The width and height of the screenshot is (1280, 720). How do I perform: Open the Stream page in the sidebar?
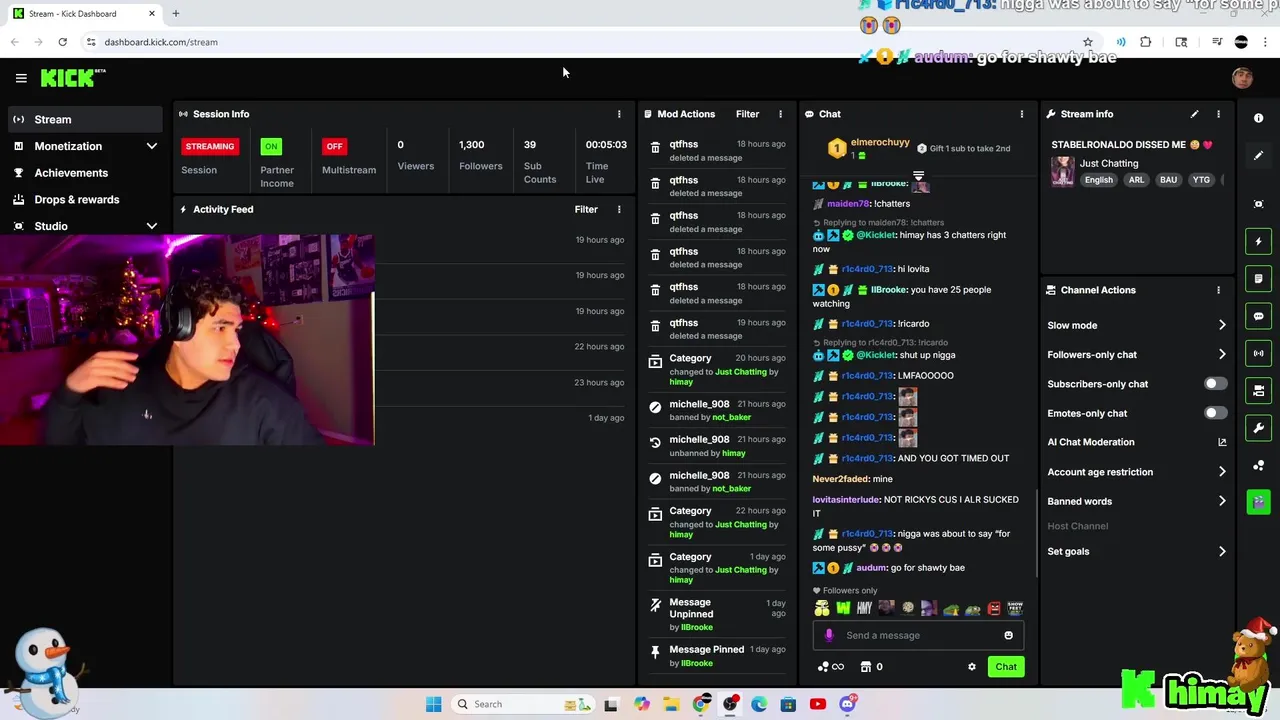84,119
